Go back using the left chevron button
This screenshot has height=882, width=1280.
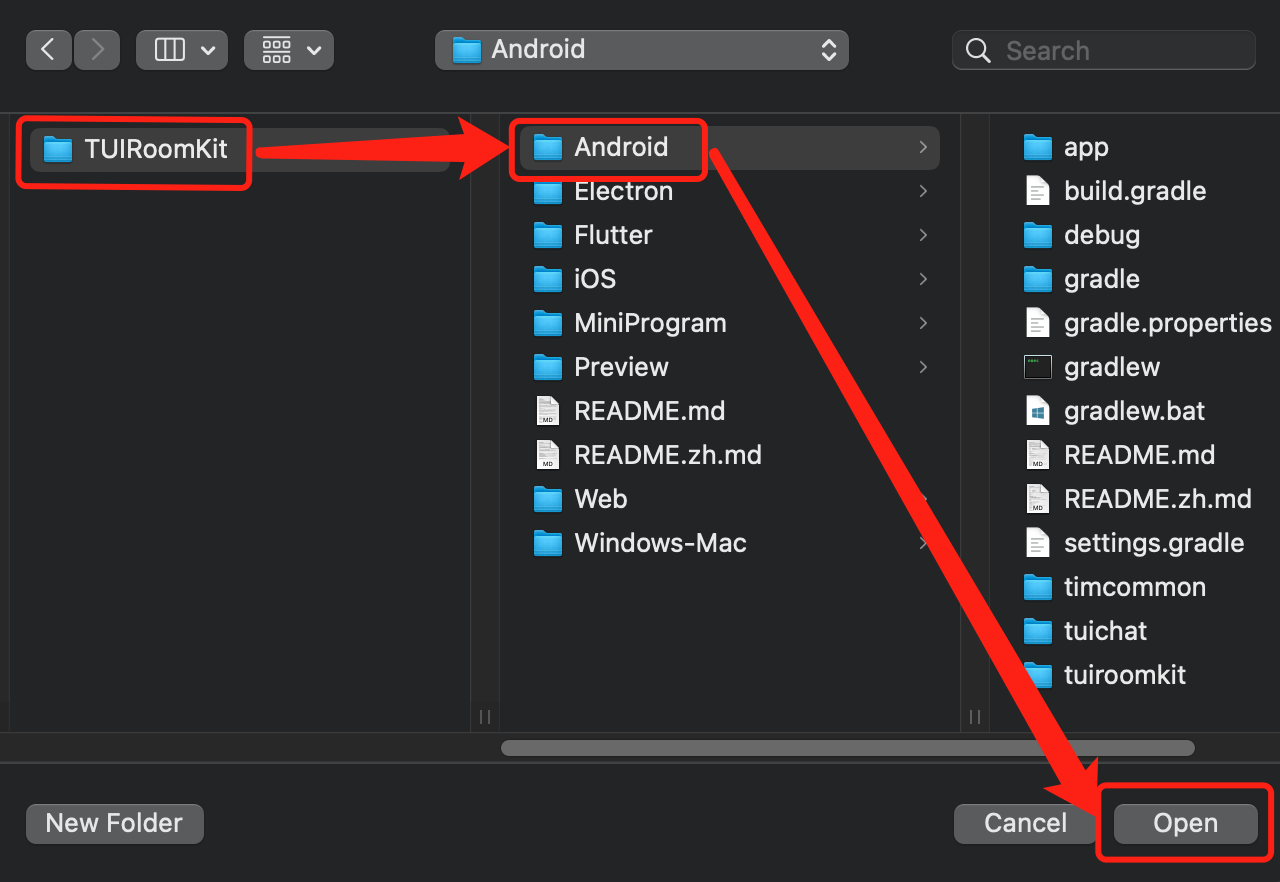click(48, 50)
